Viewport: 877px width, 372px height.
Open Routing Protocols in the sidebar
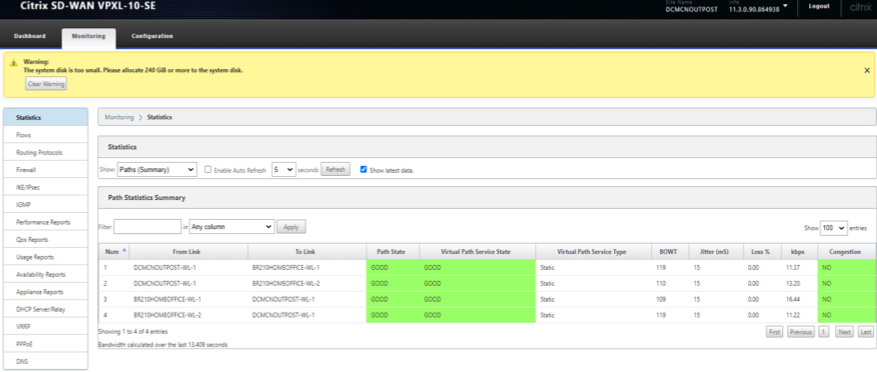tap(45, 152)
